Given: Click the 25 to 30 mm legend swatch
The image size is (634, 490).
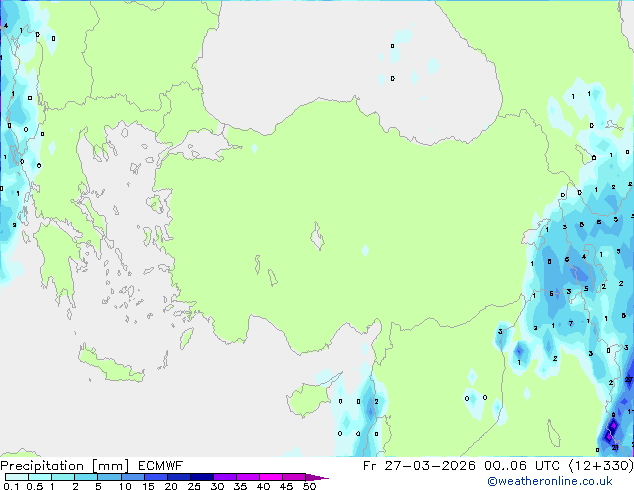Looking at the screenshot, I should click(201, 477).
